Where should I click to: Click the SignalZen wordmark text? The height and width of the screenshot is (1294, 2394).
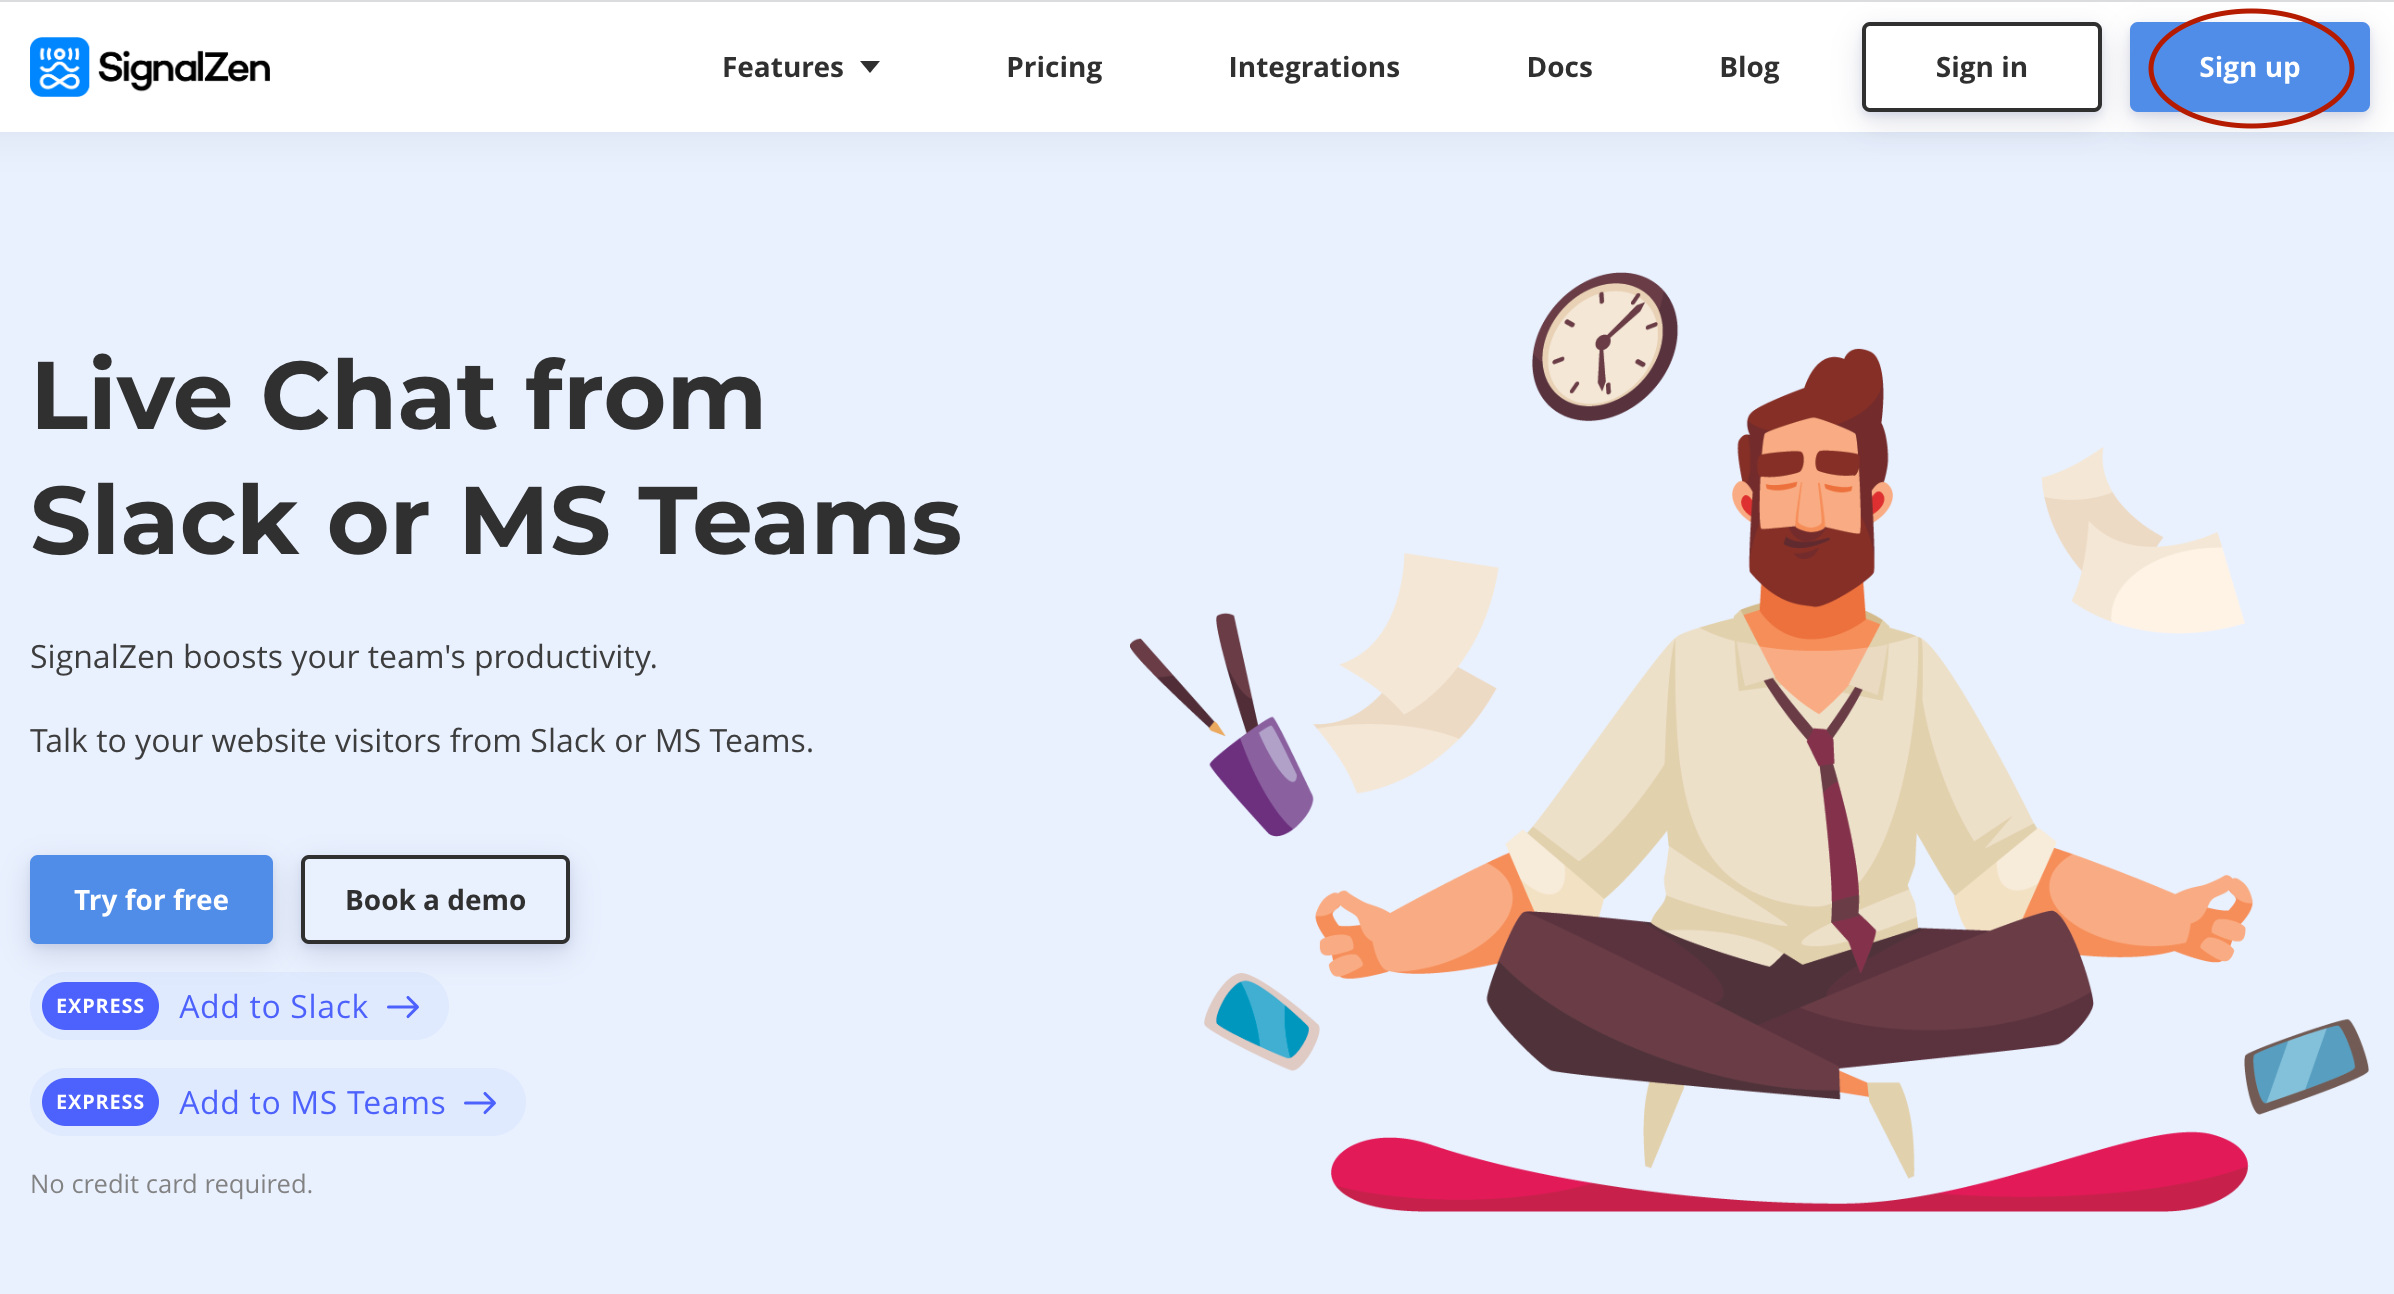click(x=184, y=68)
